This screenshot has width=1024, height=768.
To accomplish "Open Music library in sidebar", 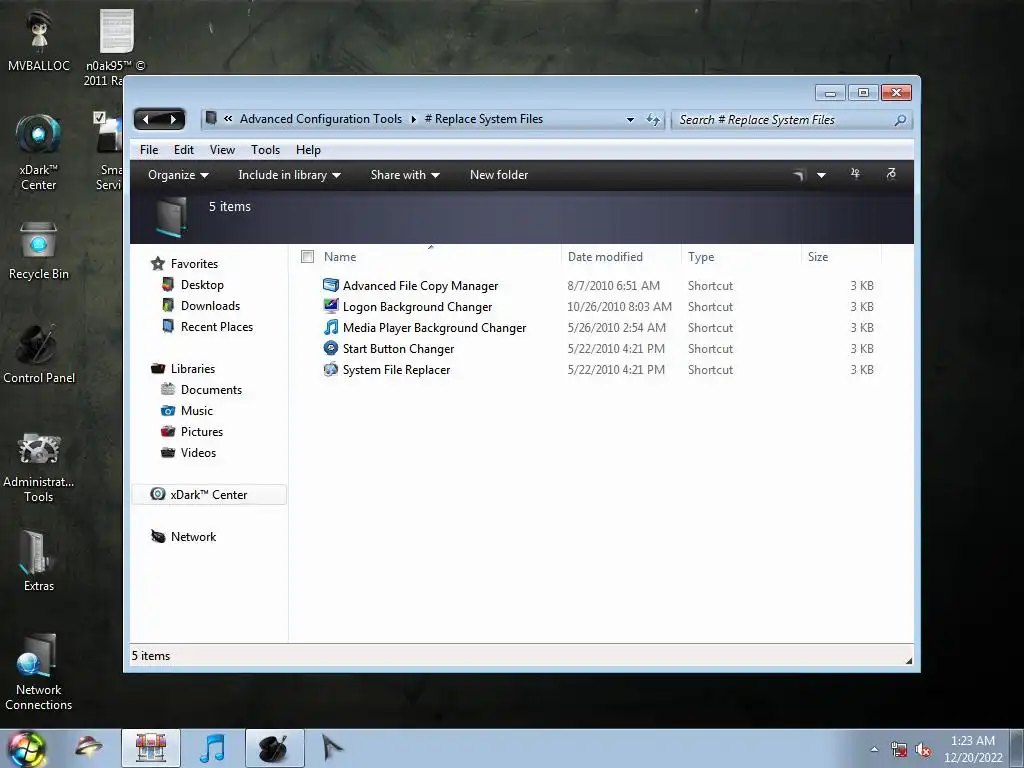I will click(196, 410).
